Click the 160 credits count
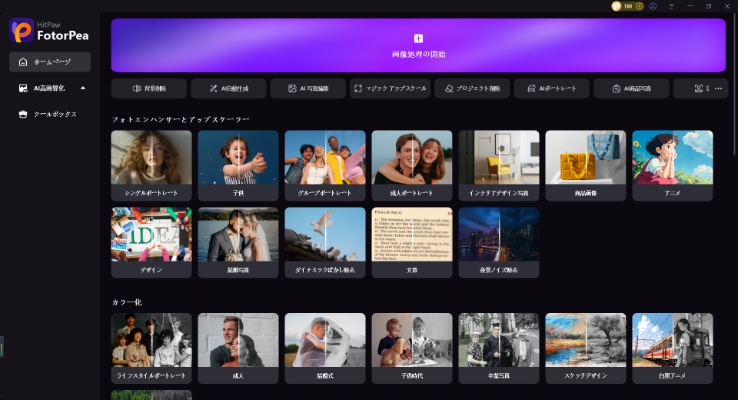Screen dimensions: 738x400 point(628,6)
